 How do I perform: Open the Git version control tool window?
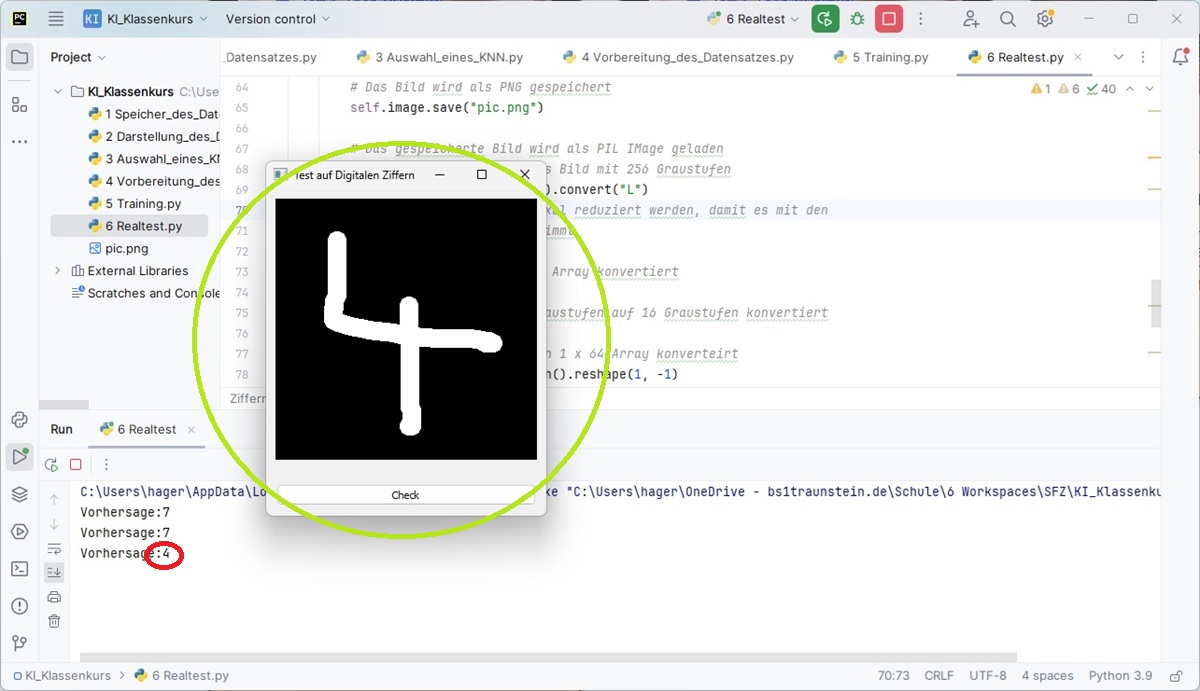20,643
